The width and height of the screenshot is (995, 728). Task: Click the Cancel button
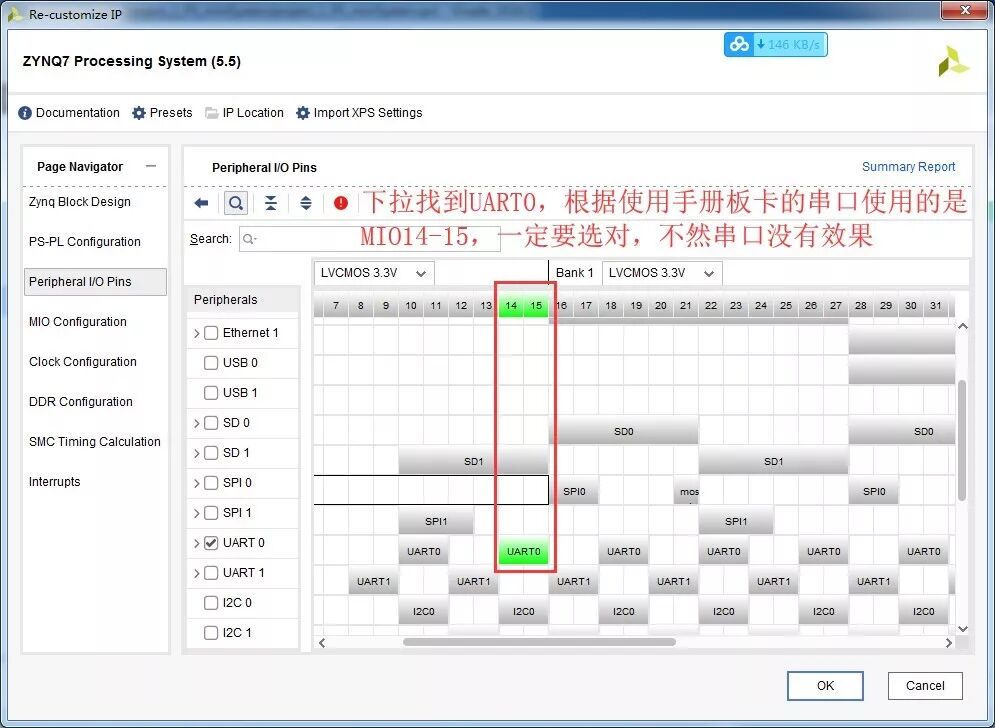pyautogui.click(x=925, y=685)
